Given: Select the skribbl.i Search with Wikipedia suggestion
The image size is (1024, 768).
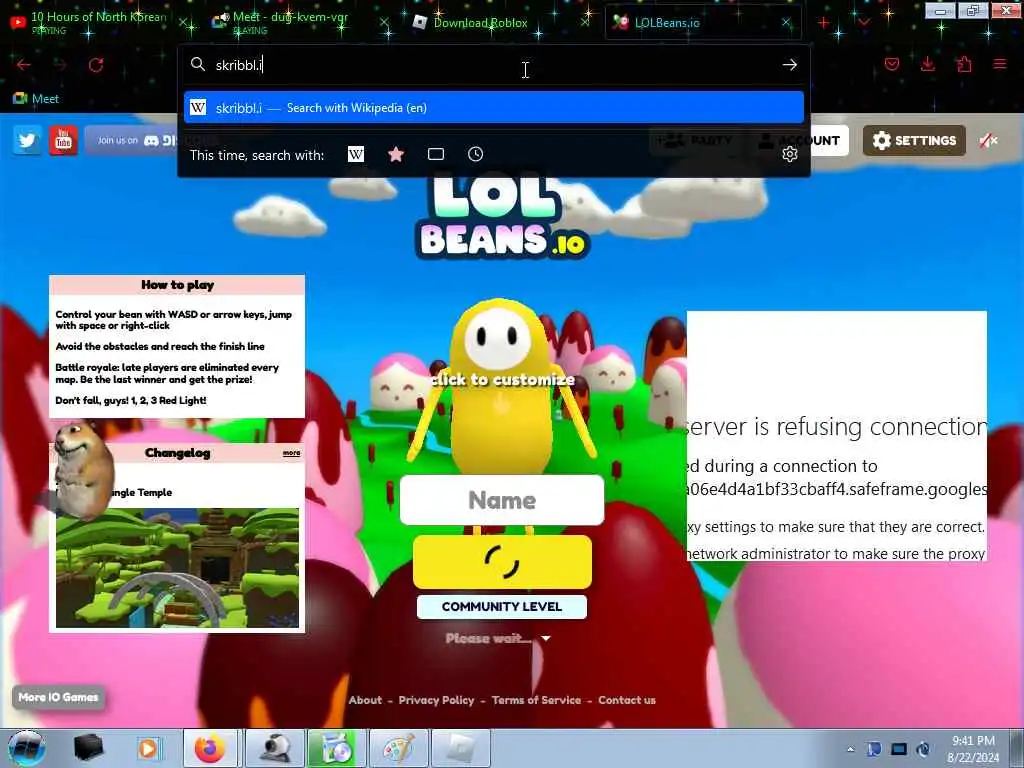Looking at the screenshot, I should tap(494, 108).
